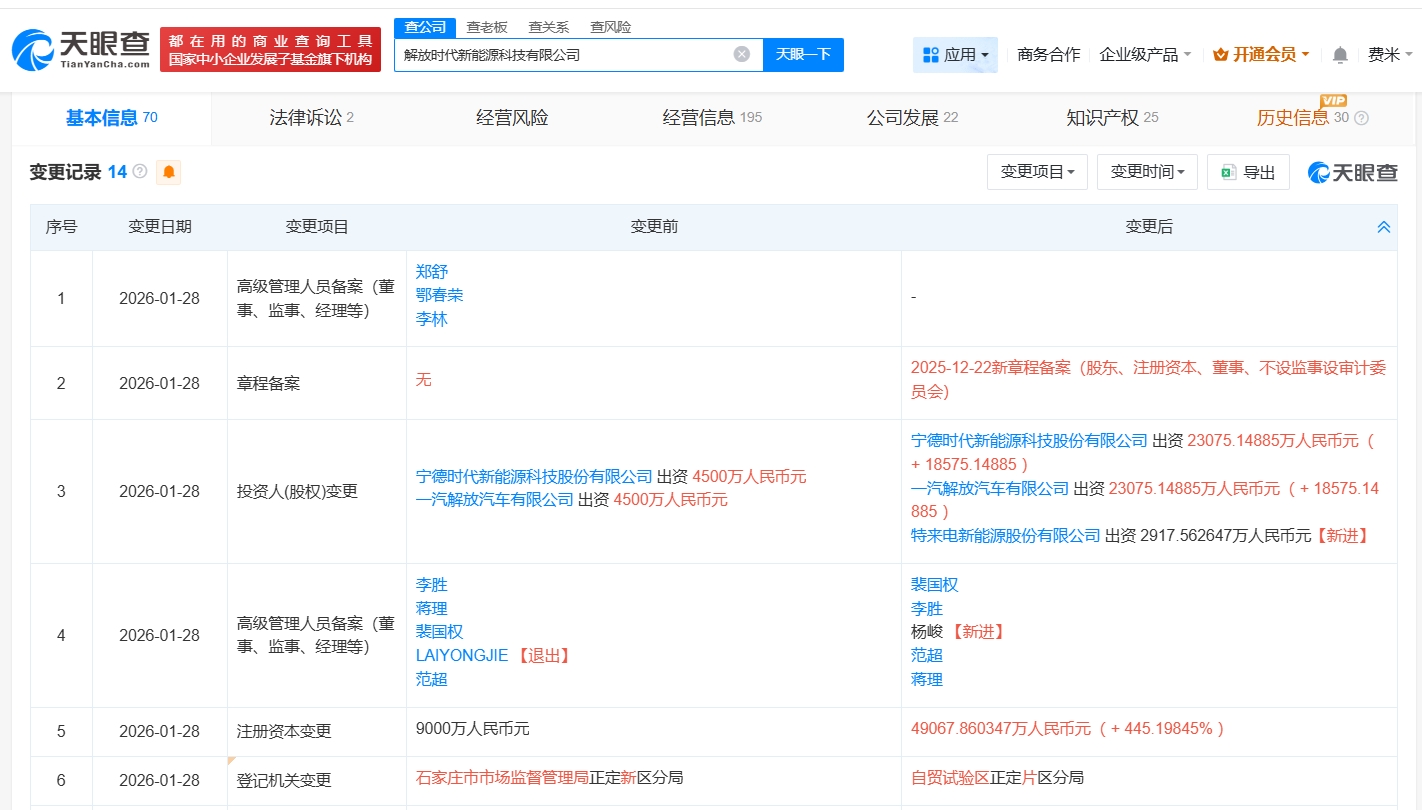
Task: Open the 开通会员 membership dropdown
Action: [x=1261, y=55]
